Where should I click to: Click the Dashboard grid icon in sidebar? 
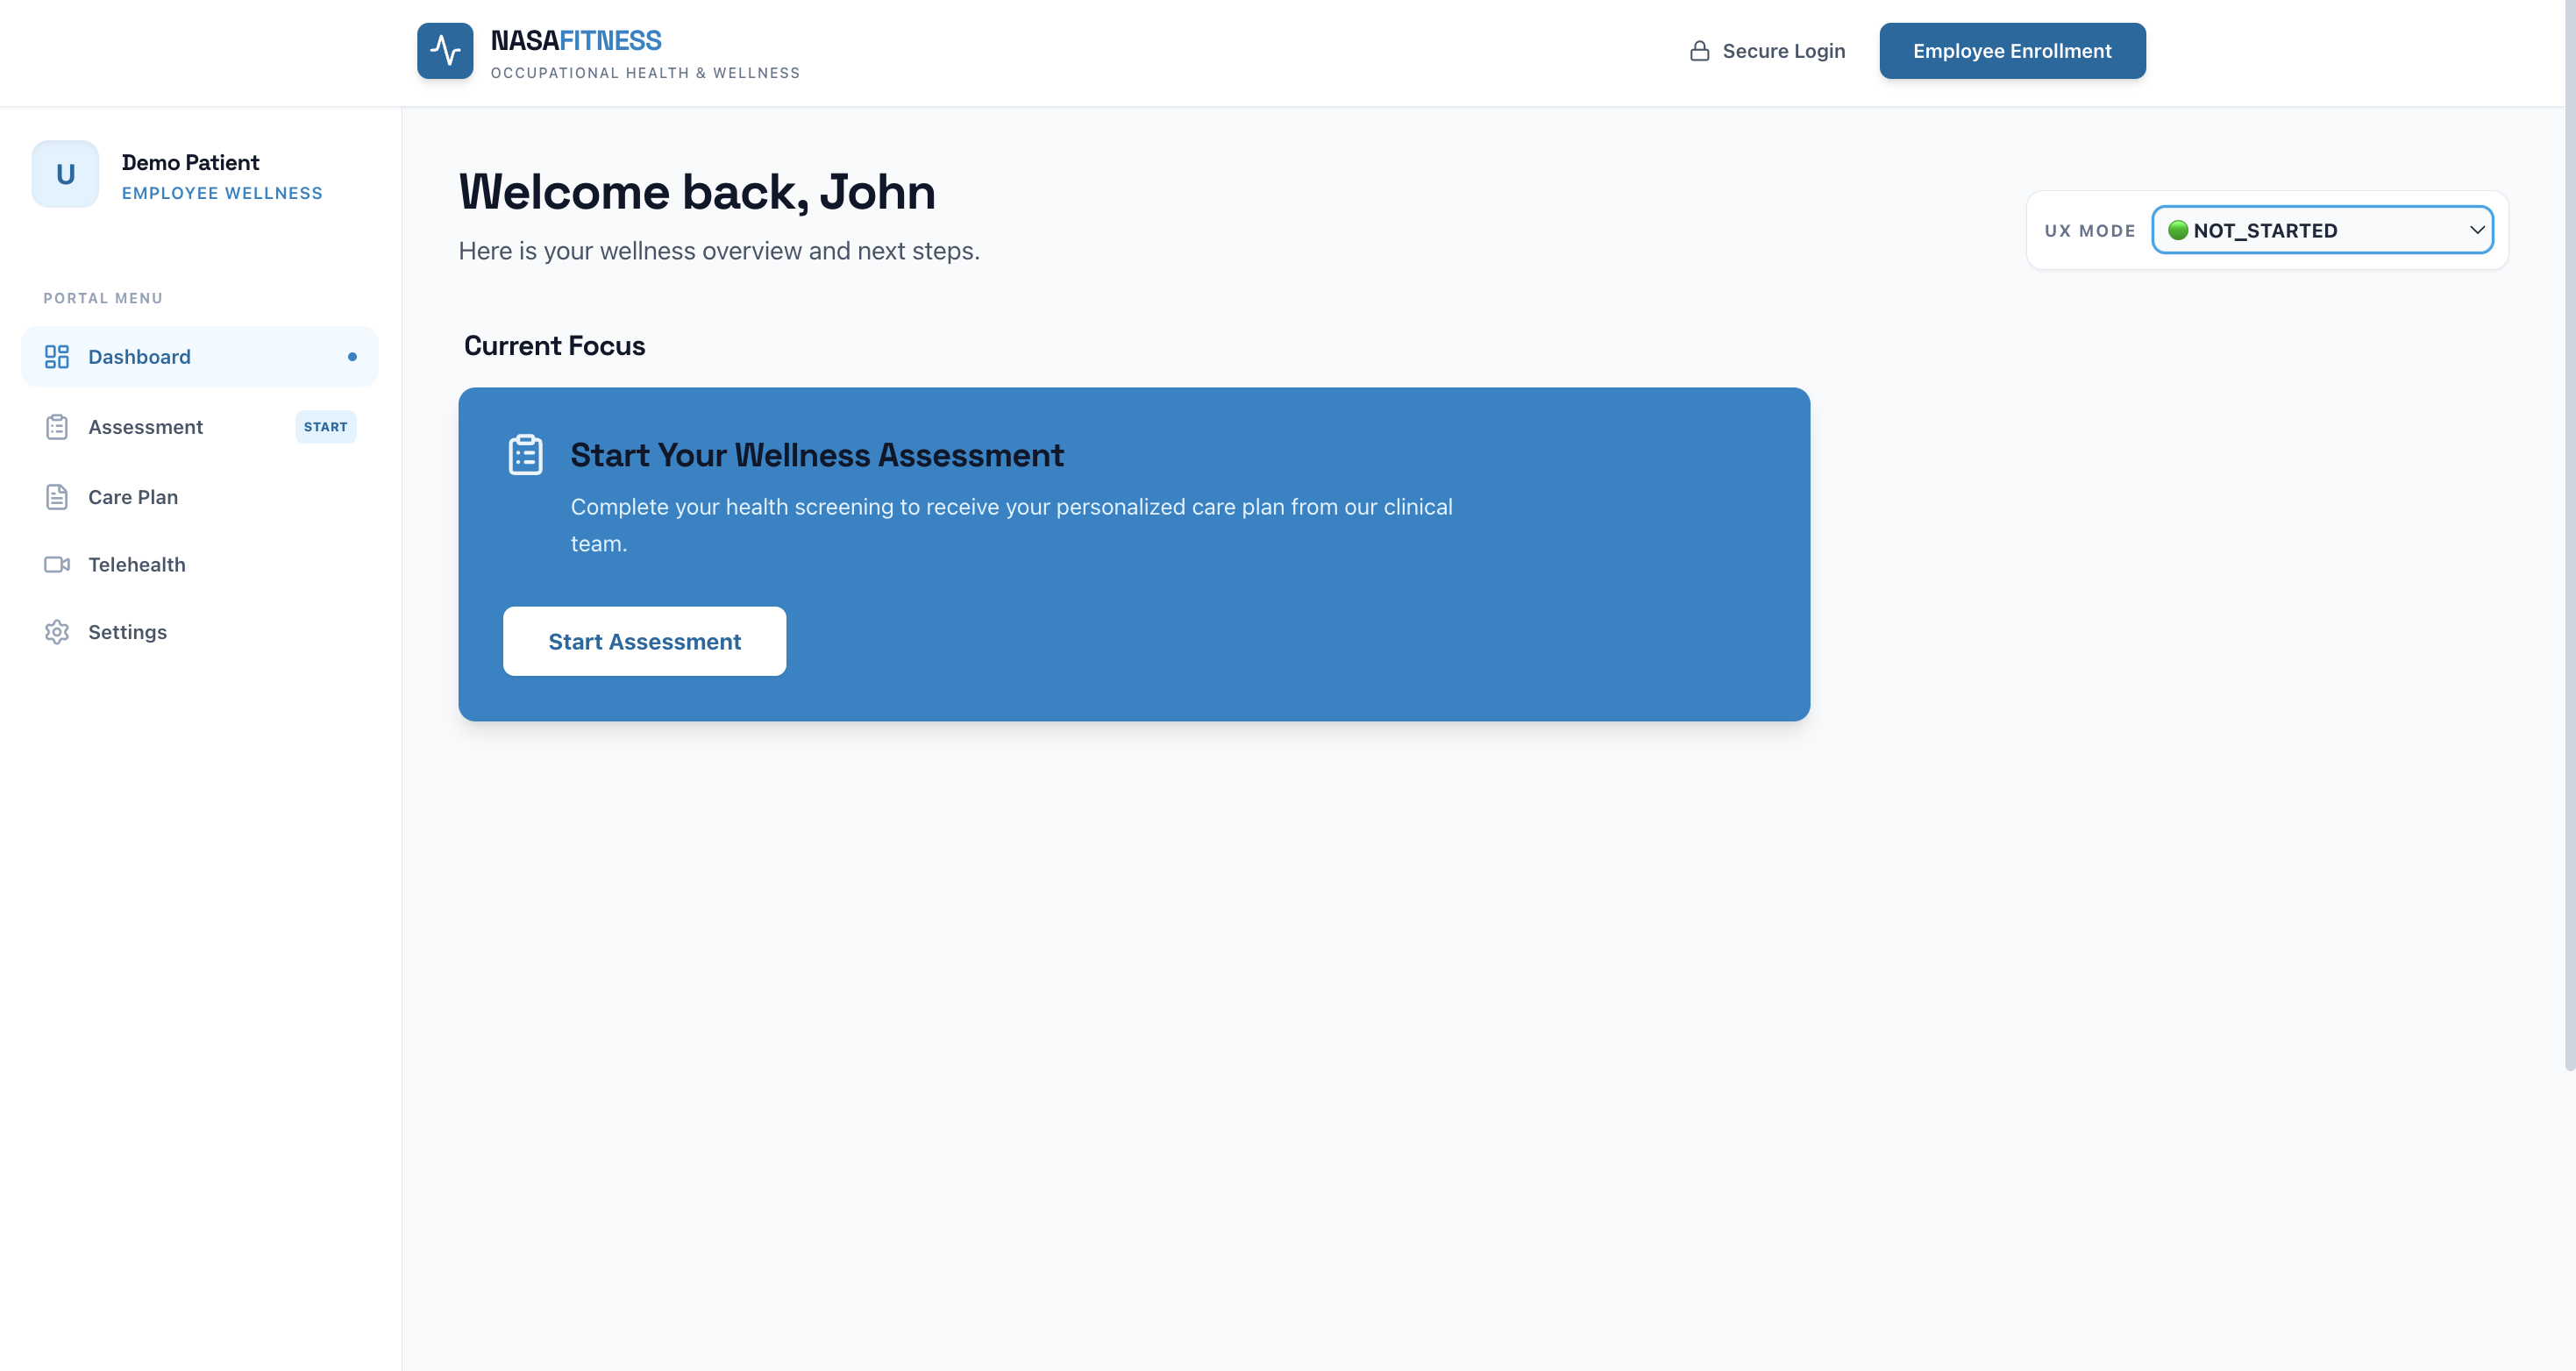click(57, 357)
